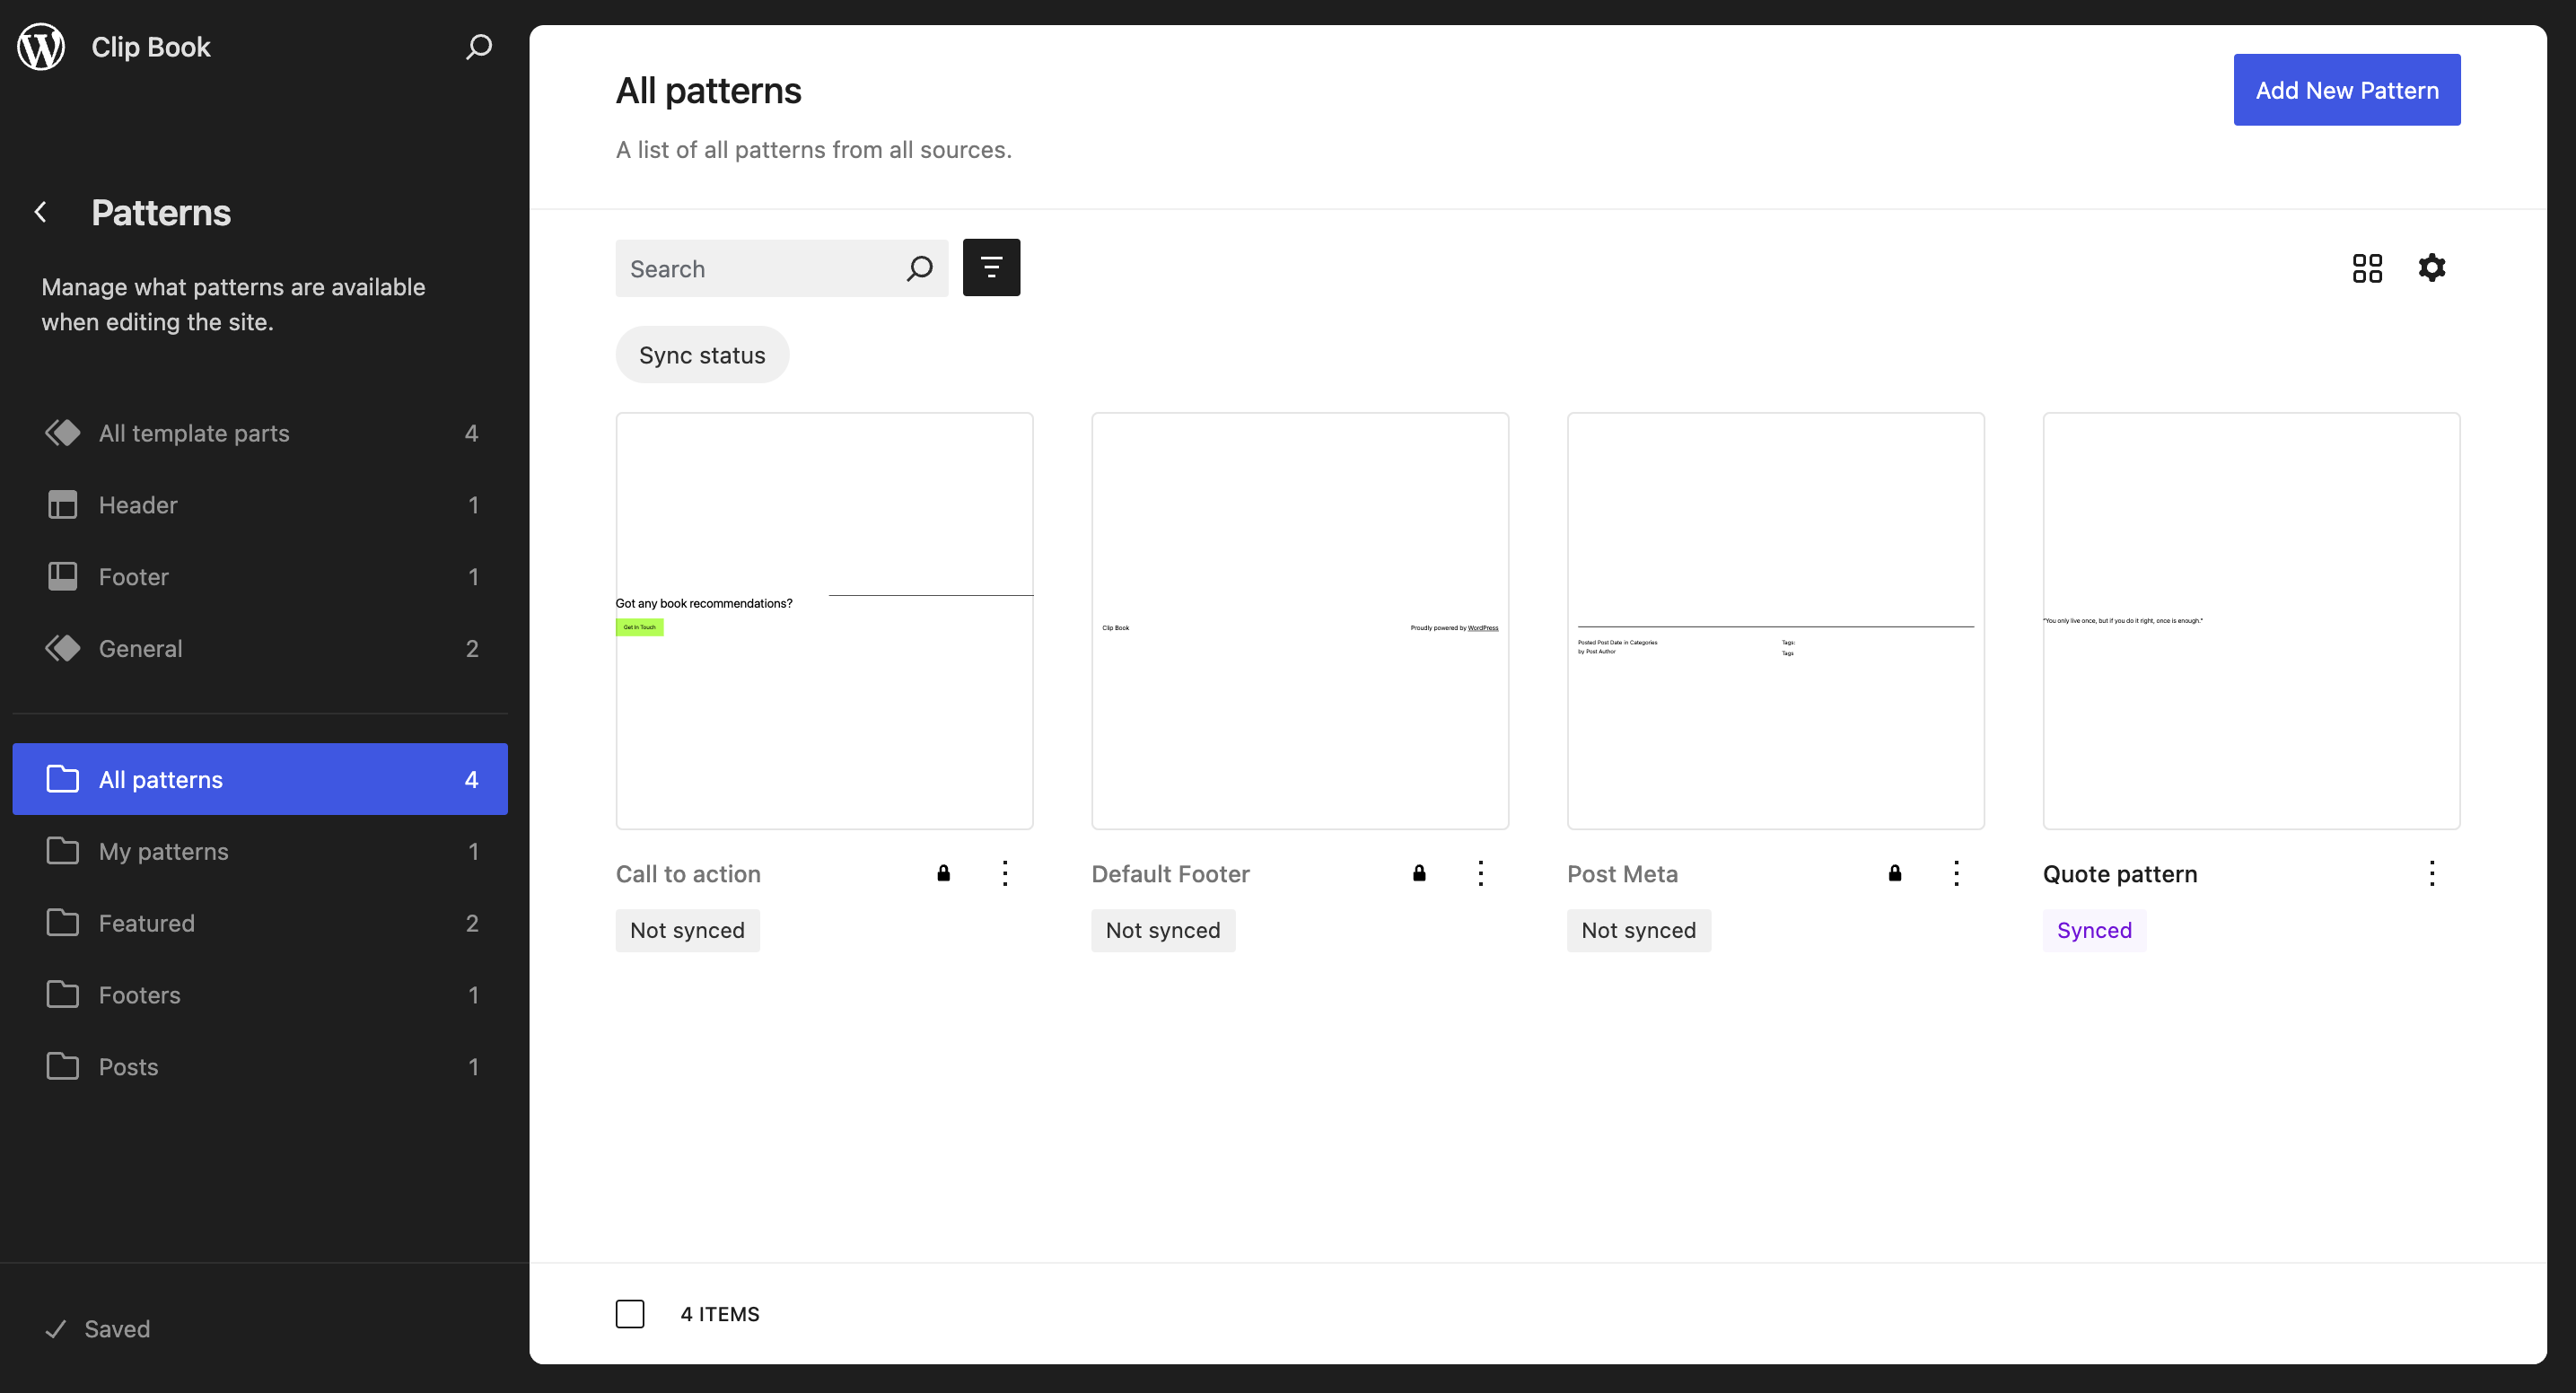Click the Post Meta title
Image resolution: width=2576 pixels, height=1393 pixels.
coord(1622,874)
